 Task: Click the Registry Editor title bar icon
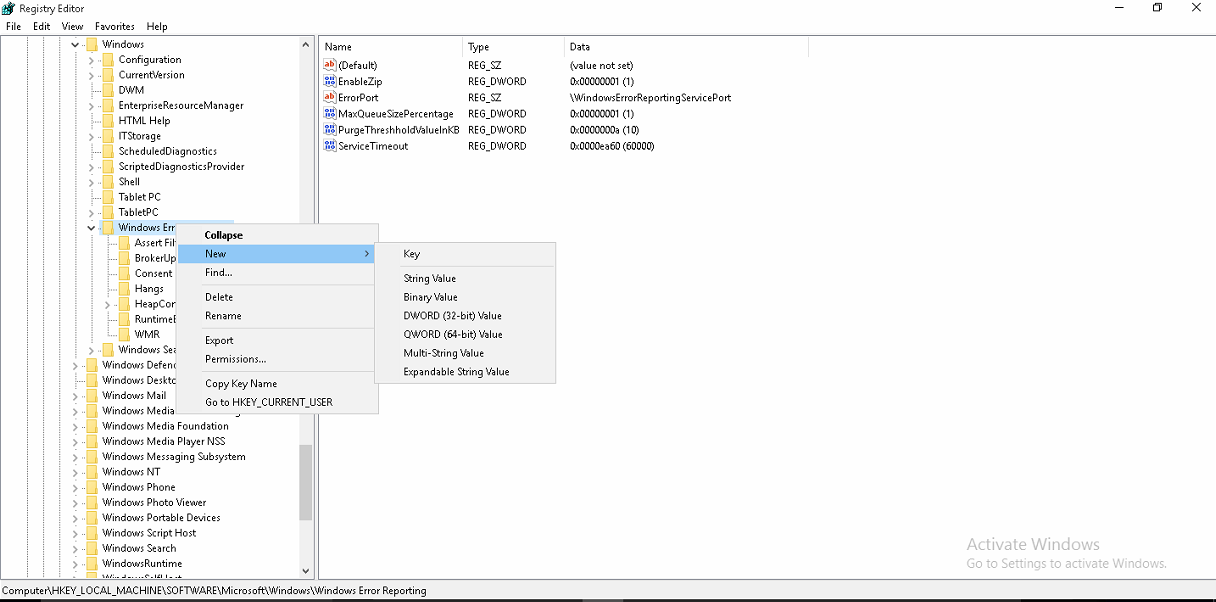click(8, 8)
